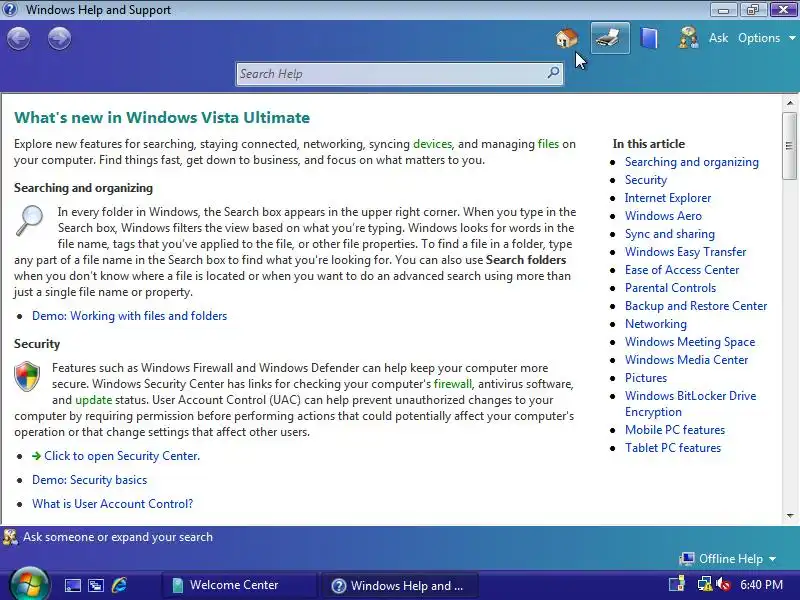Click the scrollbar up arrow
The width and height of the screenshot is (800, 600).
click(x=789, y=103)
